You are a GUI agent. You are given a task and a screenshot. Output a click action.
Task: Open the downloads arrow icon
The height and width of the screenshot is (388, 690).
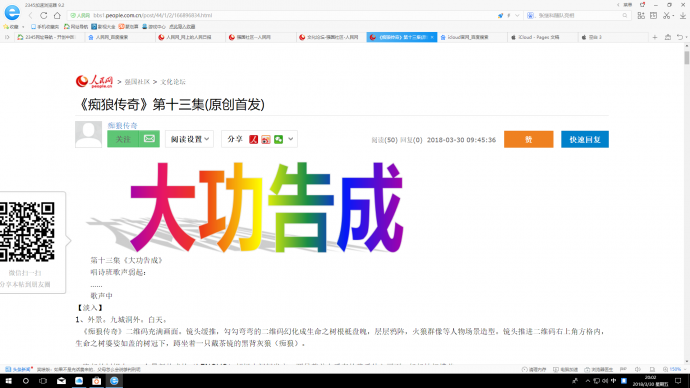[683, 15]
